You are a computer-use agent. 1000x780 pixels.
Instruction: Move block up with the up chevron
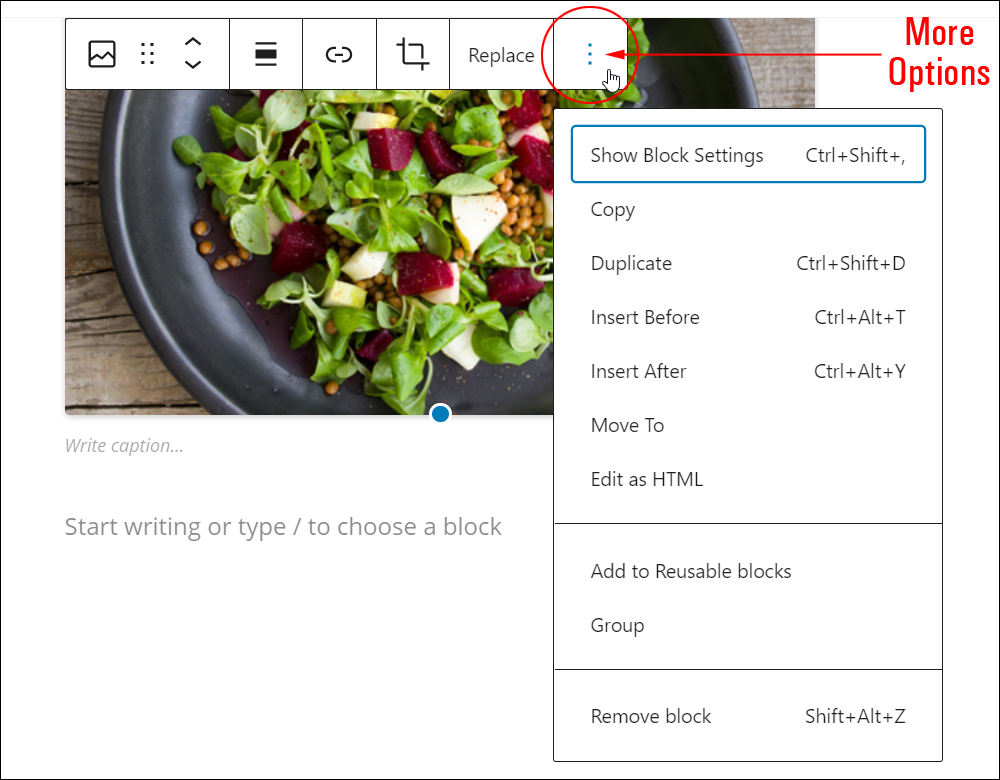[193, 42]
